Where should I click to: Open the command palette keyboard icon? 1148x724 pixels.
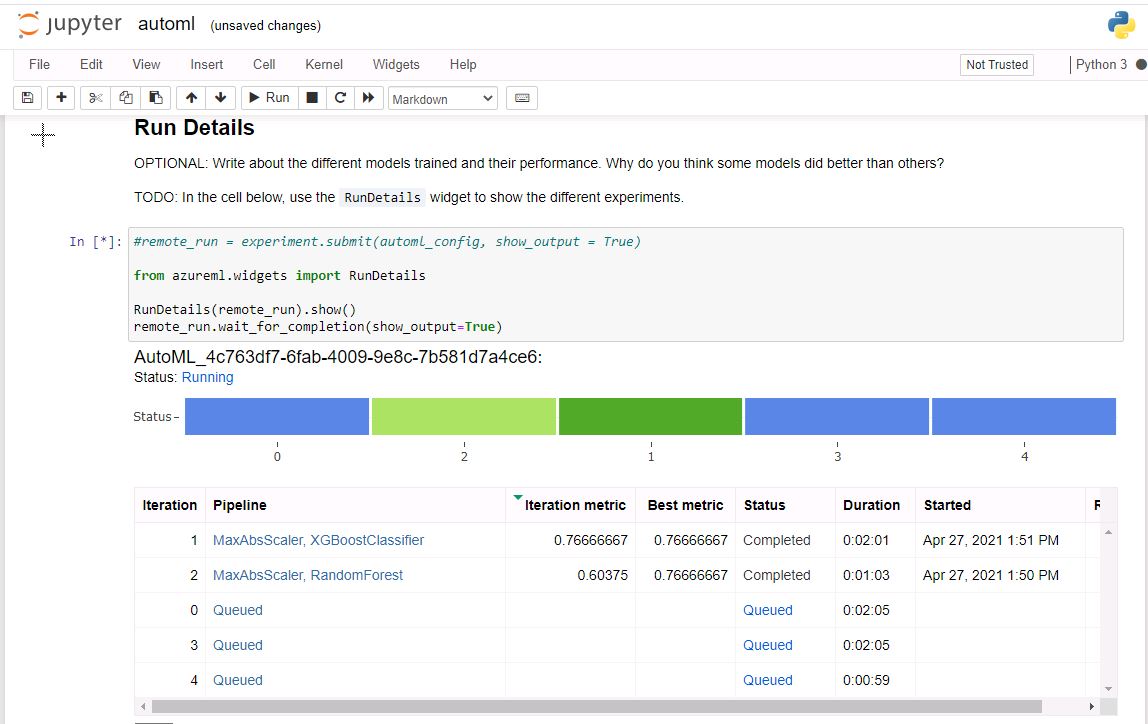(520, 97)
